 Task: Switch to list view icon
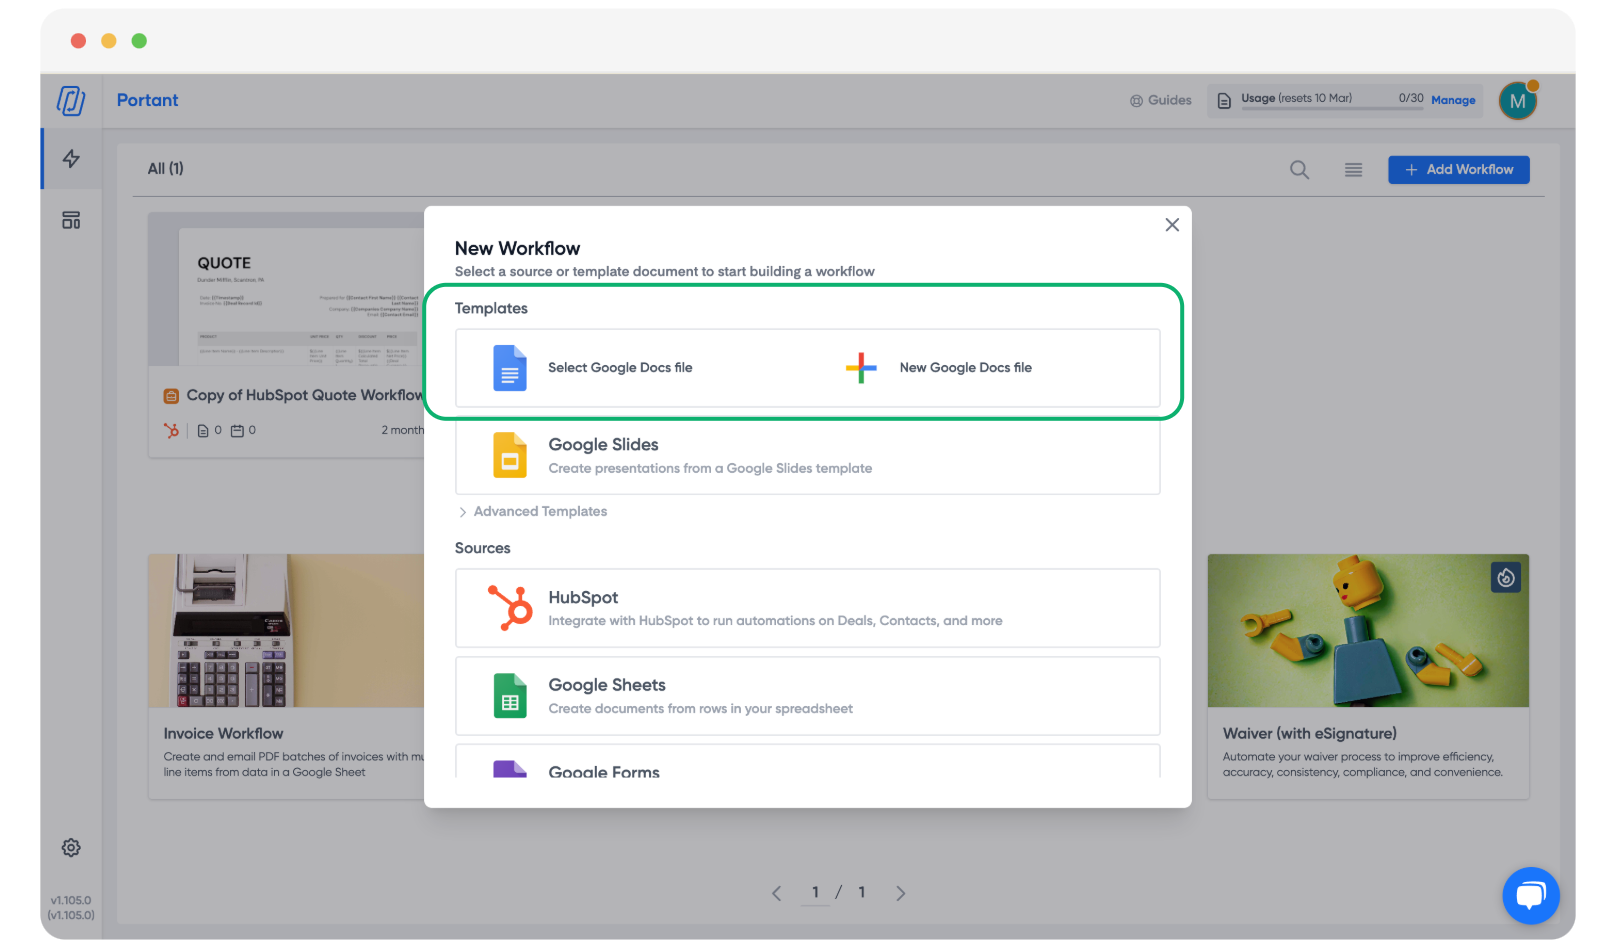[x=1353, y=170]
